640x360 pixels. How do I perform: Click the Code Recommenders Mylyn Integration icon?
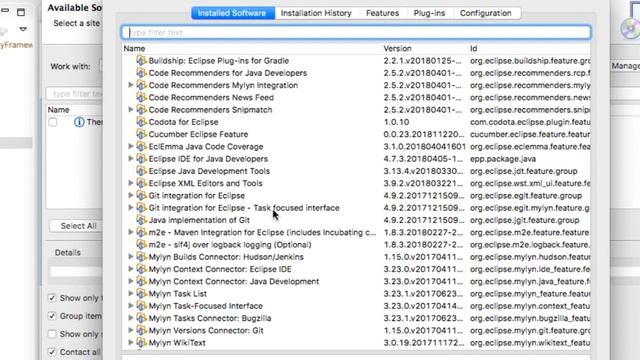141,85
